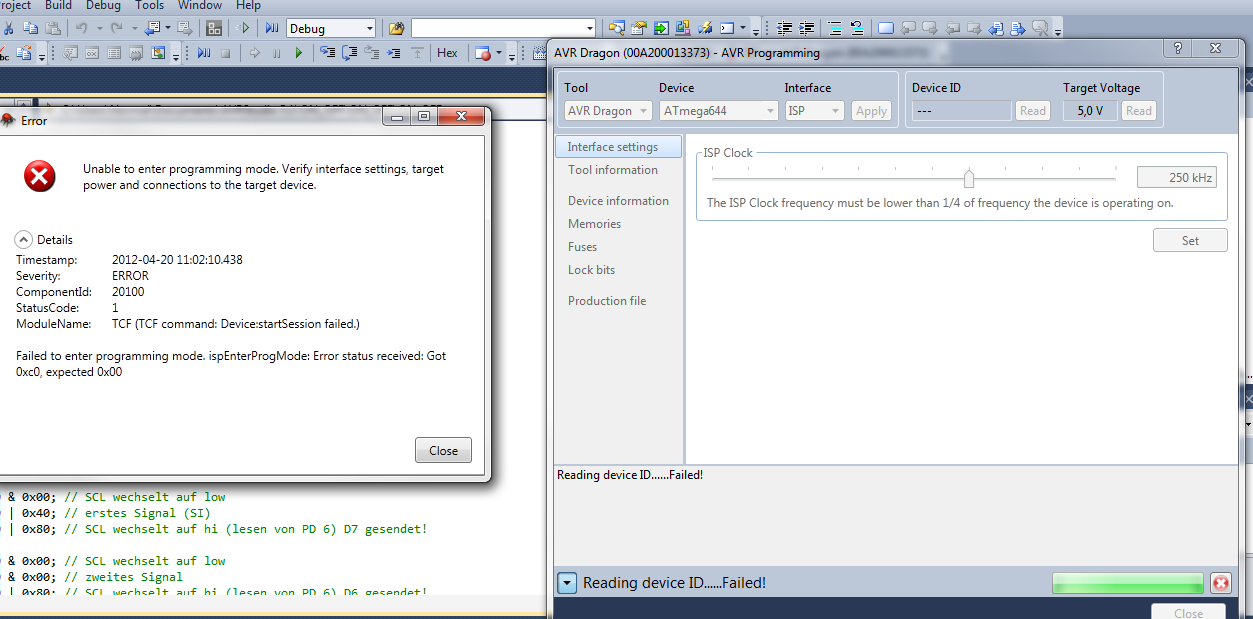Click the Step Over icon
This screenshot has width=1253, height=619.
pos(350,53)
